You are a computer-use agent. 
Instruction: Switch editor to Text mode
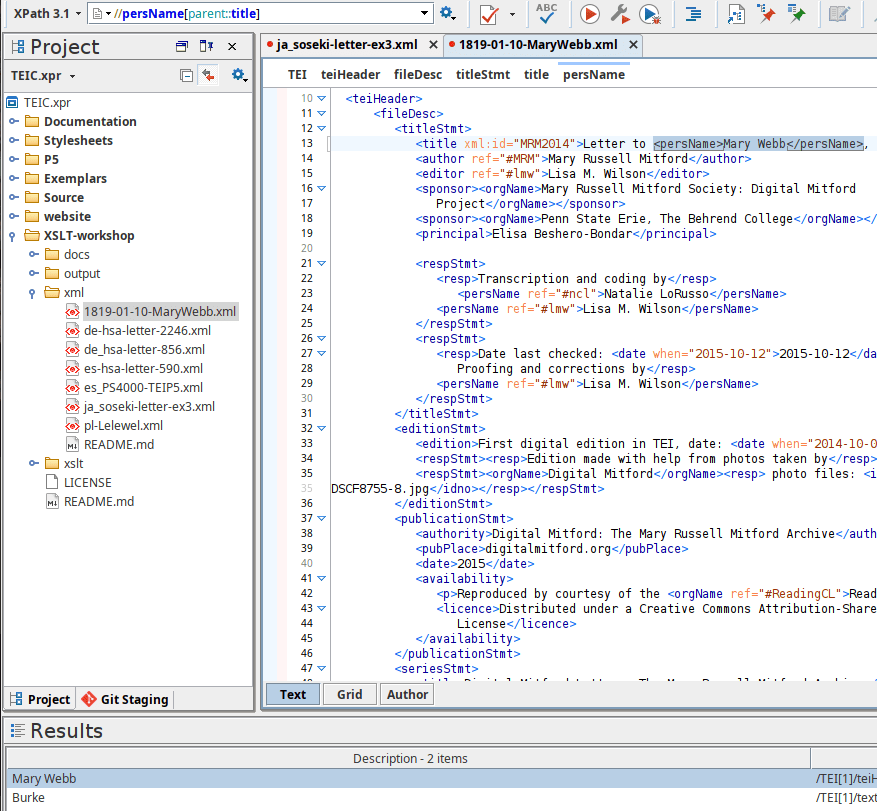click(293, 695)
